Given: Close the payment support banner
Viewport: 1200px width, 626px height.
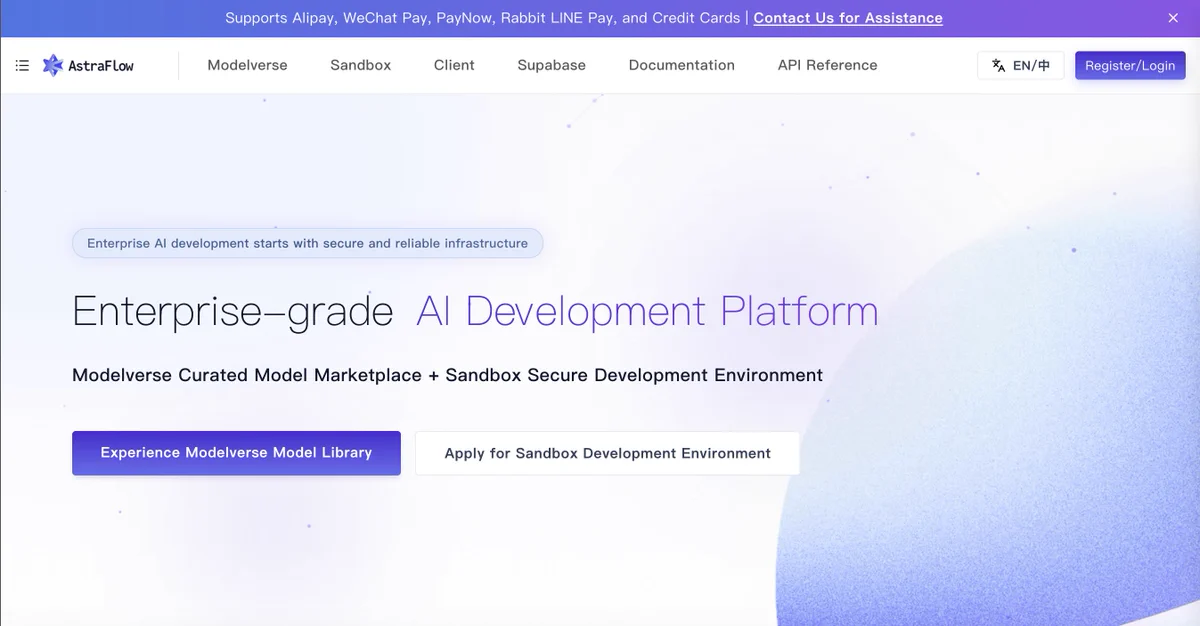Looking at the screenshot, I should 1173,18.
